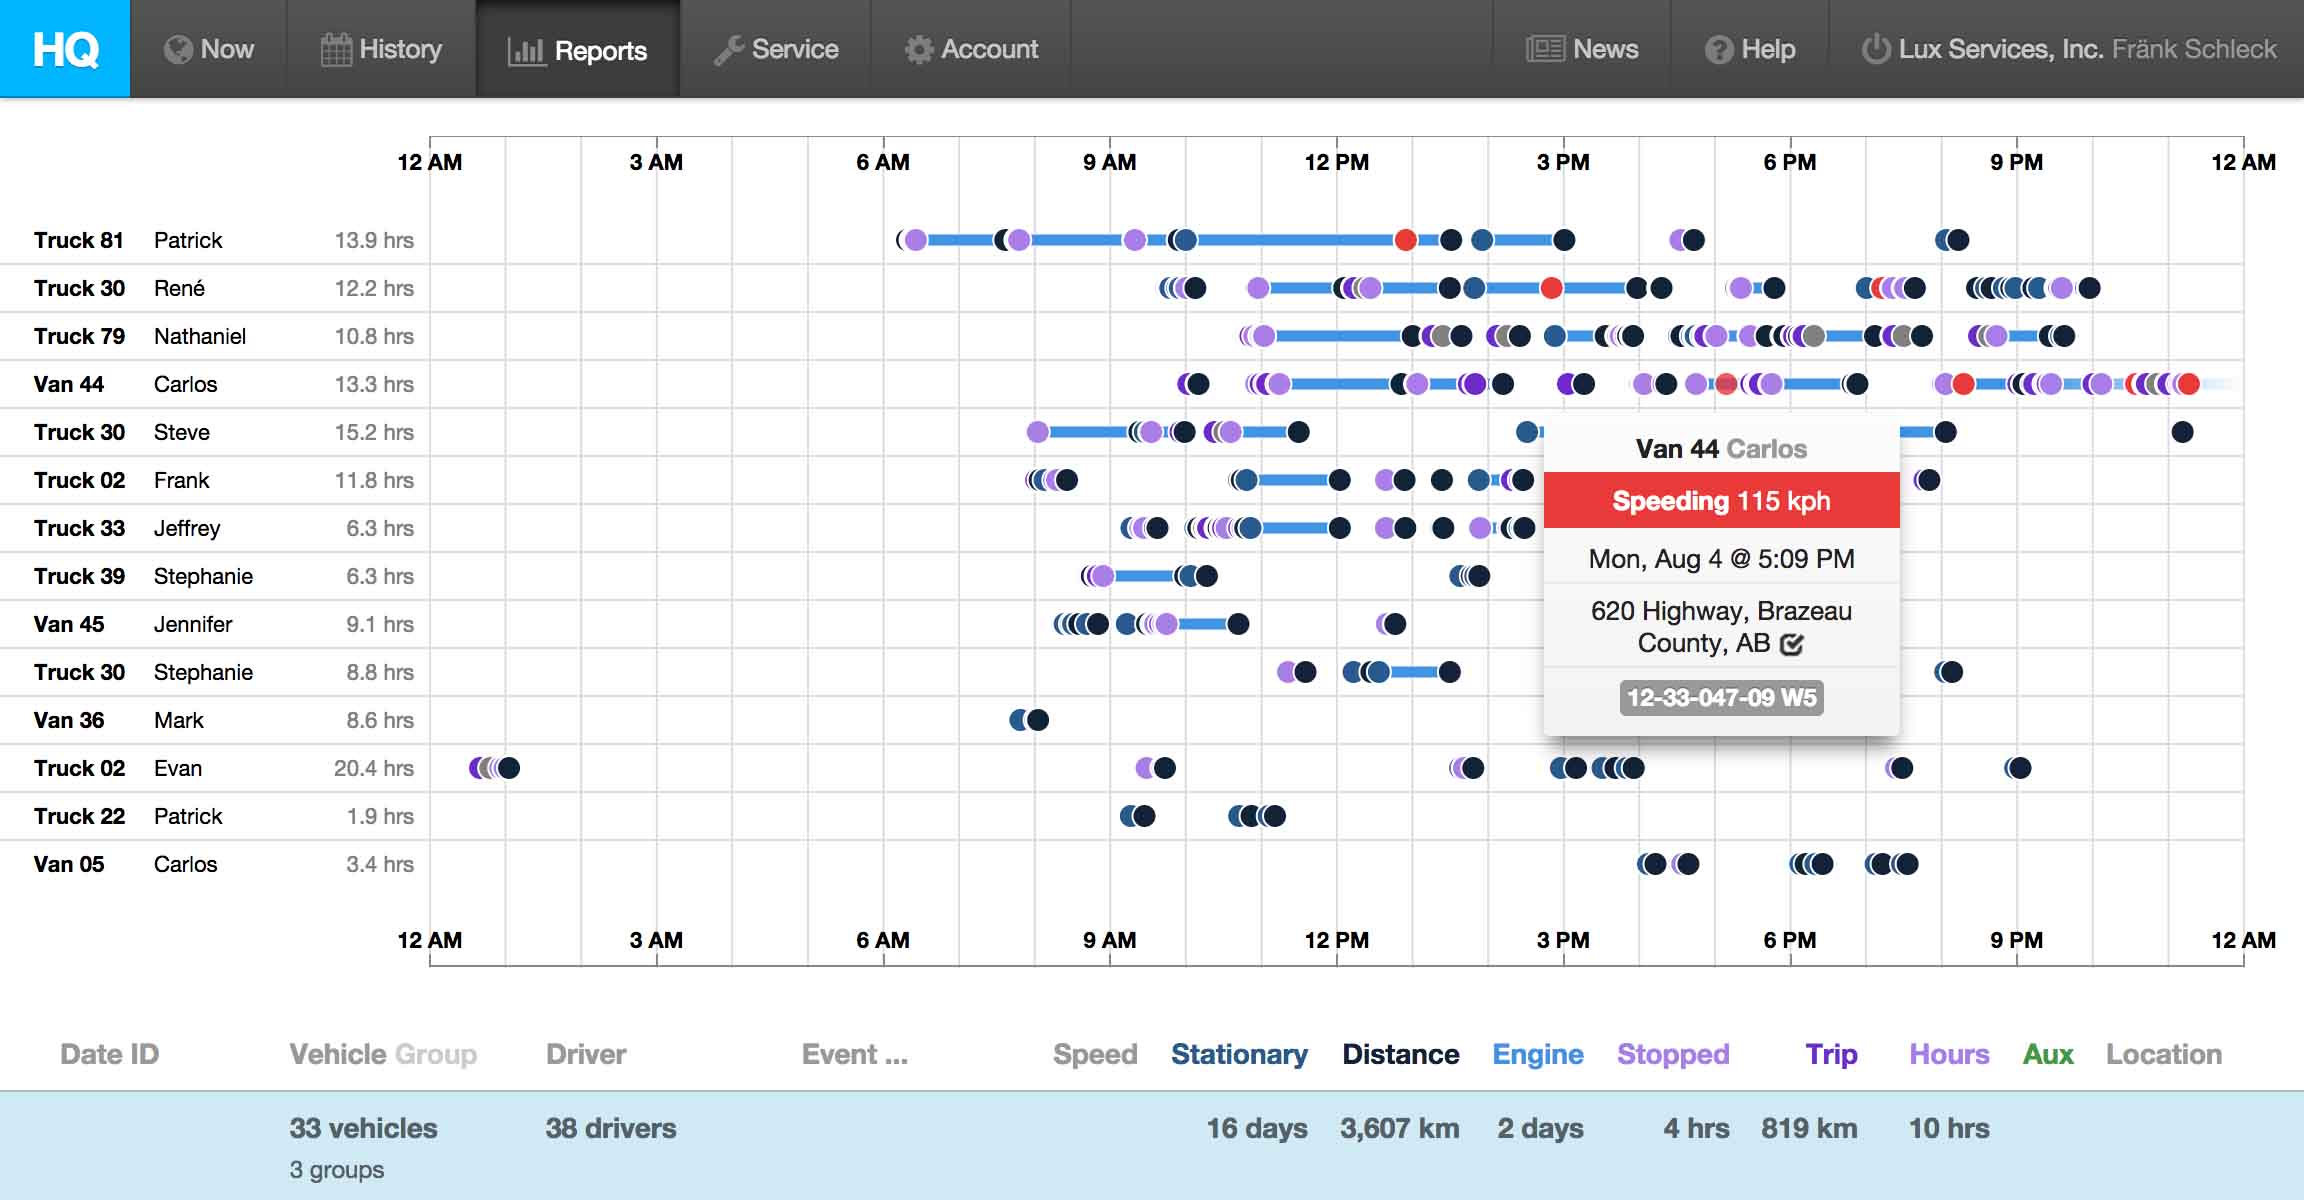Switch to the Reports tab
The width and height of the screenshot is (2304, 1200).
(578, 50)
